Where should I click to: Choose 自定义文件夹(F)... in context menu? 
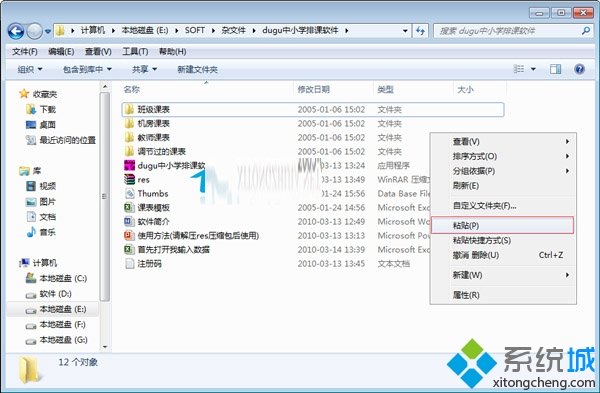(503, 206)
